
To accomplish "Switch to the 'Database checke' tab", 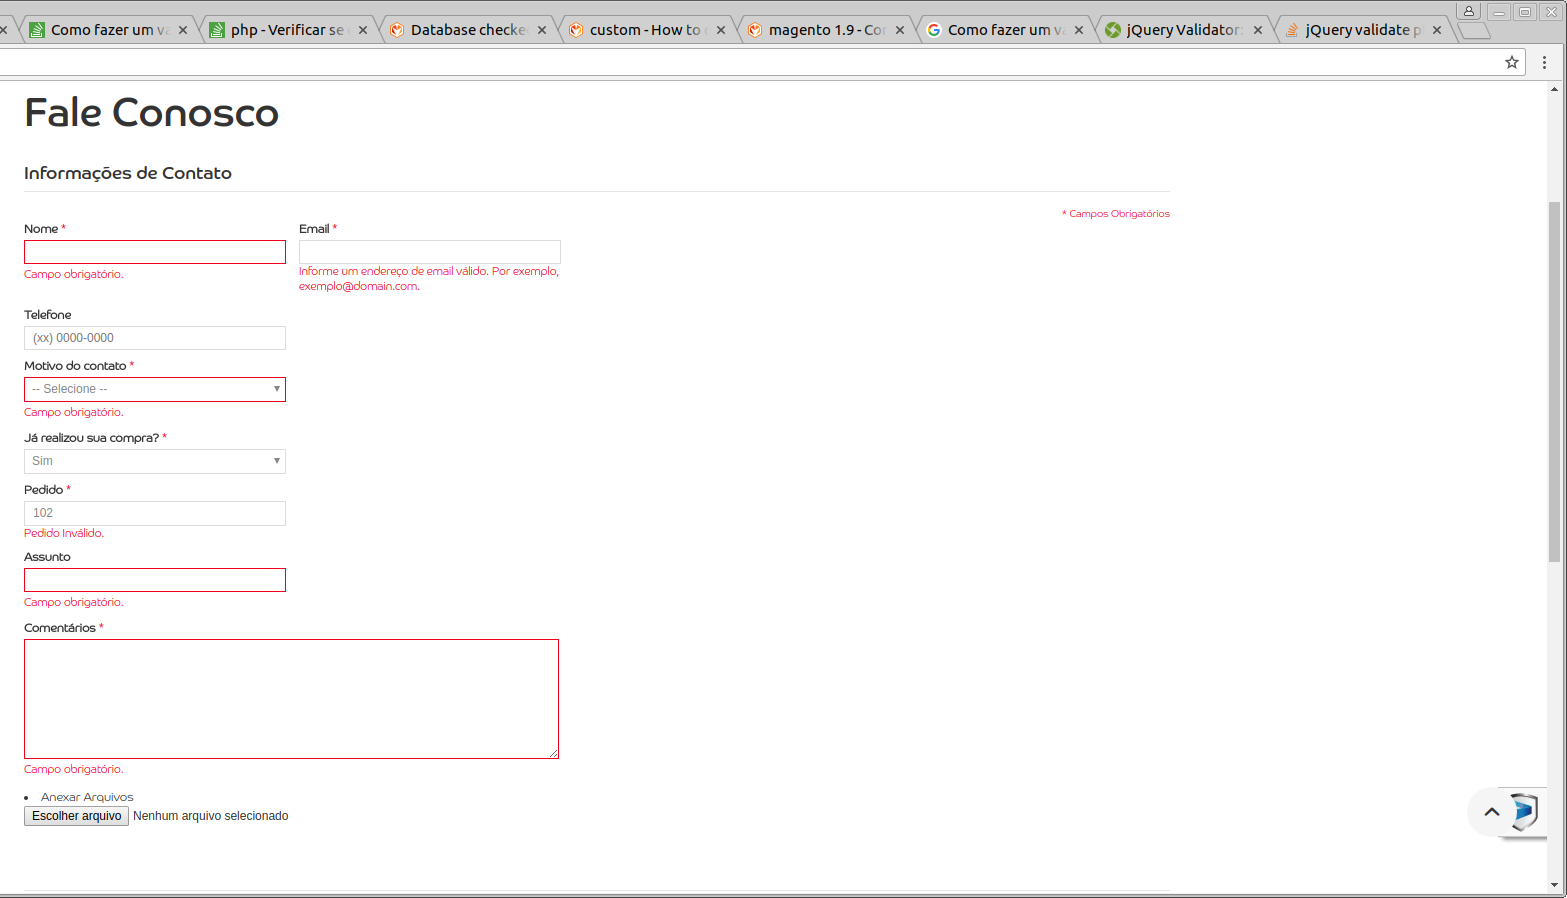I will [467, 30].
